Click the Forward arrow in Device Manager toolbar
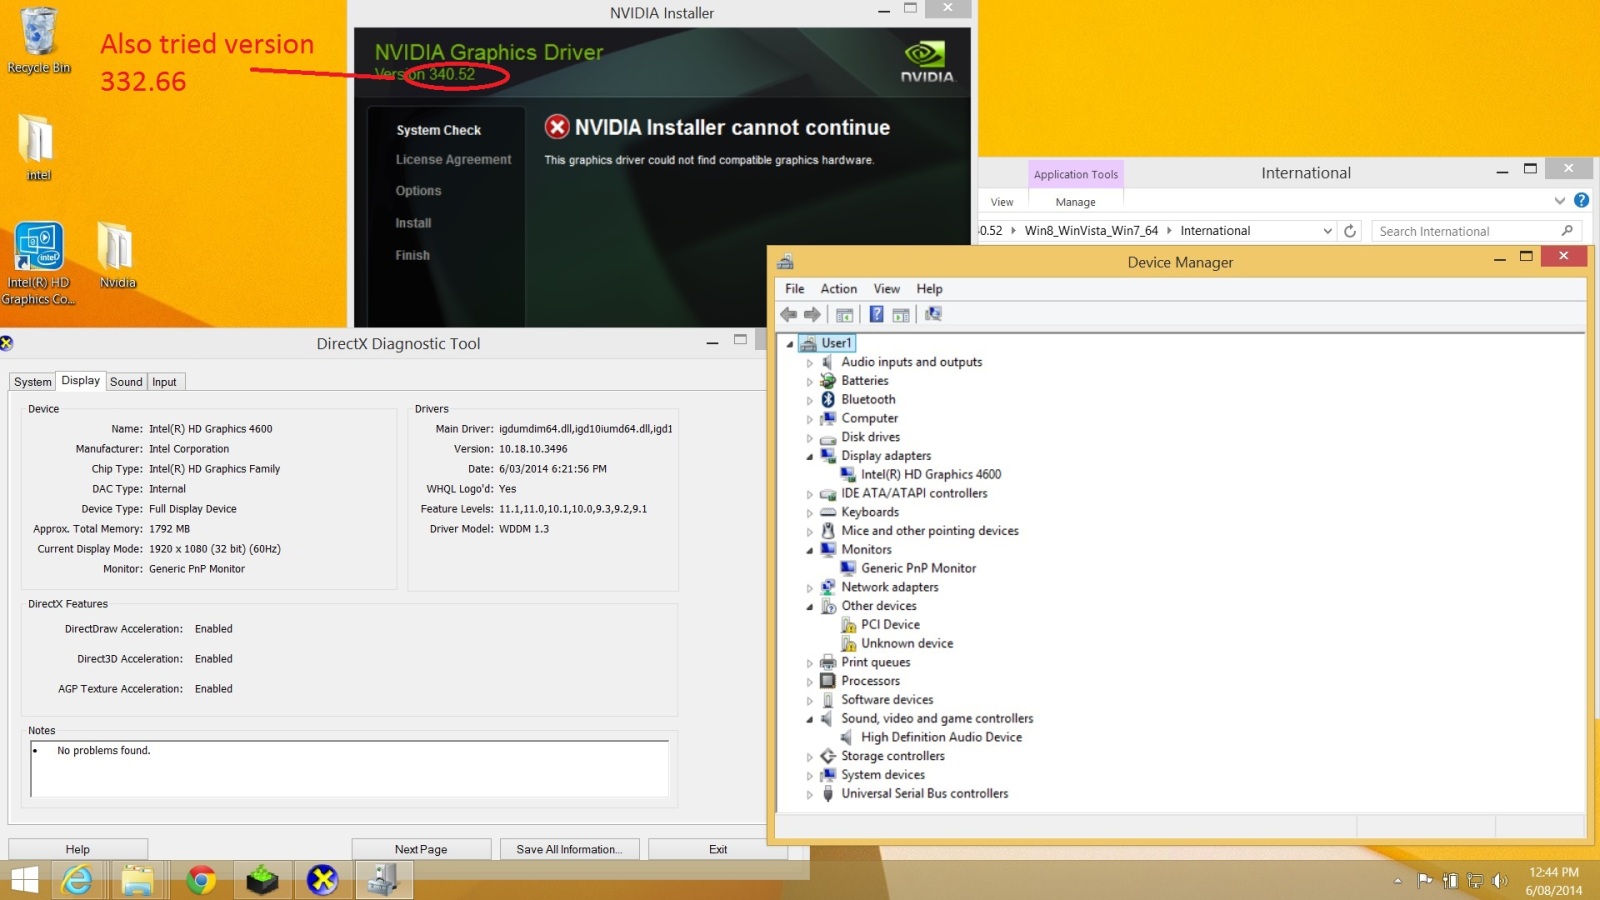 point(812,315)
